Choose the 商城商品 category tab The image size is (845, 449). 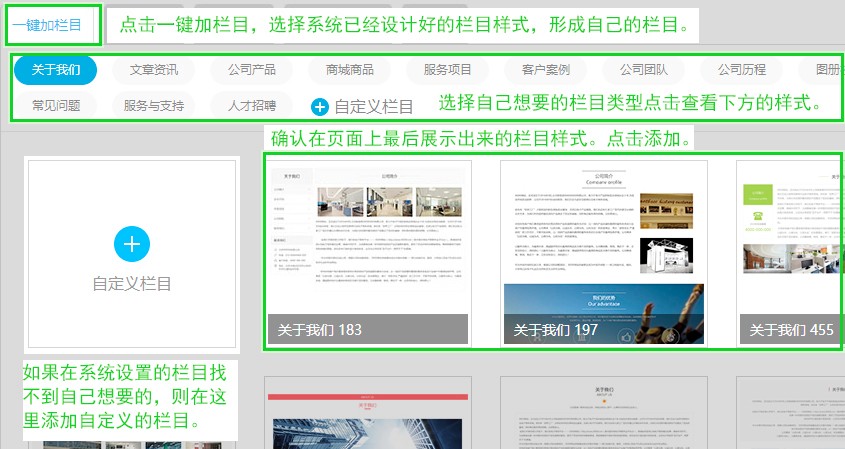[x=349, y=70]
